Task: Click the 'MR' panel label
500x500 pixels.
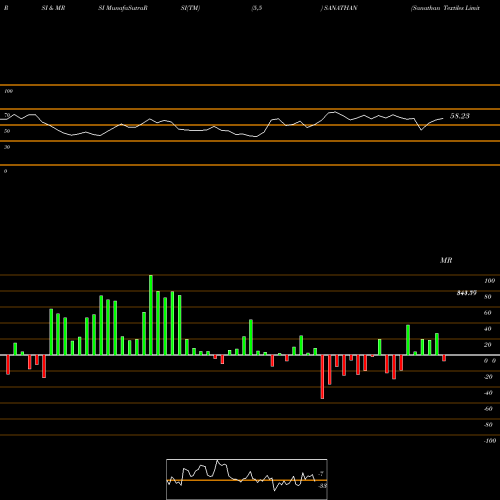Action: [446, 260]
